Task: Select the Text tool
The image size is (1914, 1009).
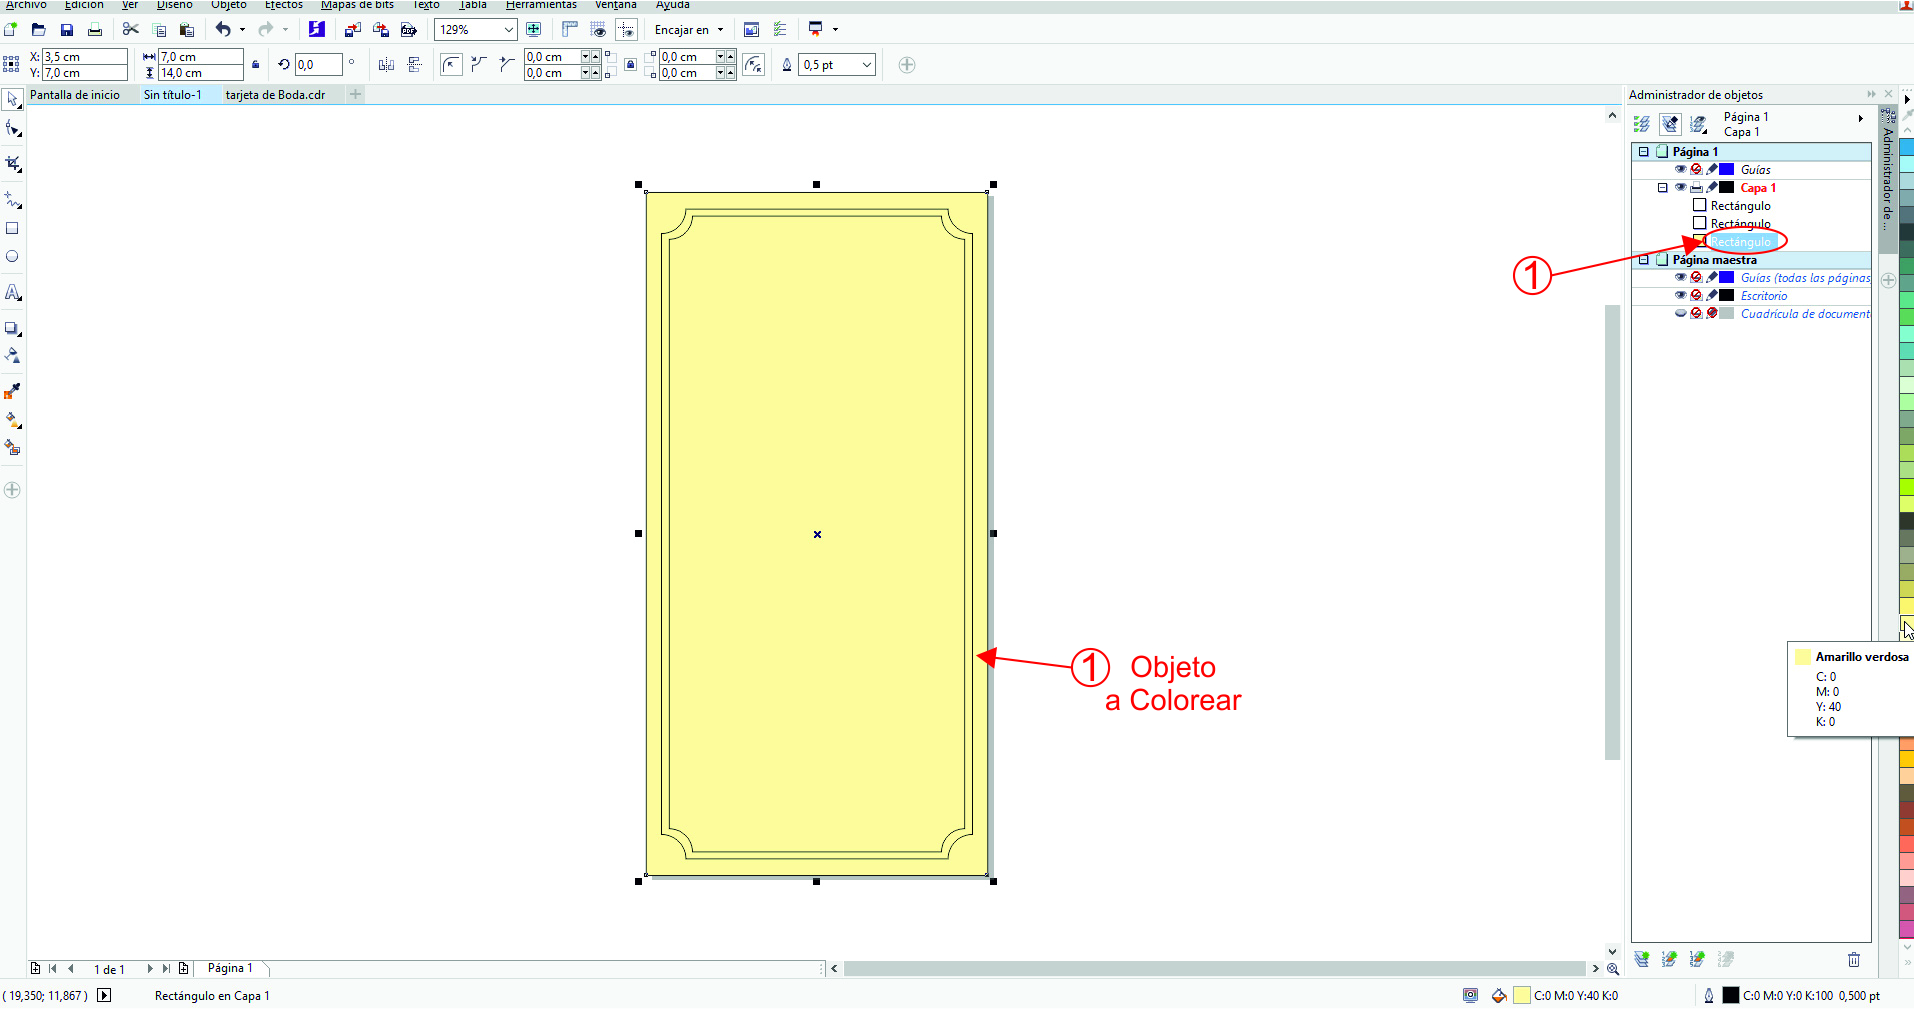Action: [12, 292]
